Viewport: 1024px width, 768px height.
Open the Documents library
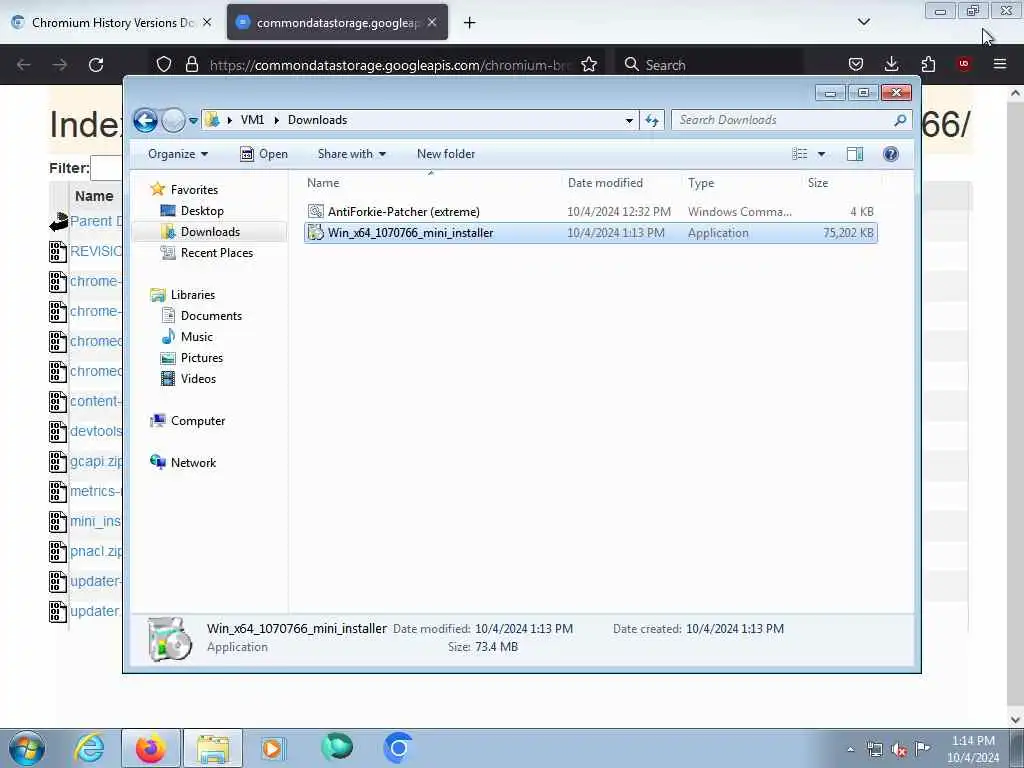pos(211,315)
